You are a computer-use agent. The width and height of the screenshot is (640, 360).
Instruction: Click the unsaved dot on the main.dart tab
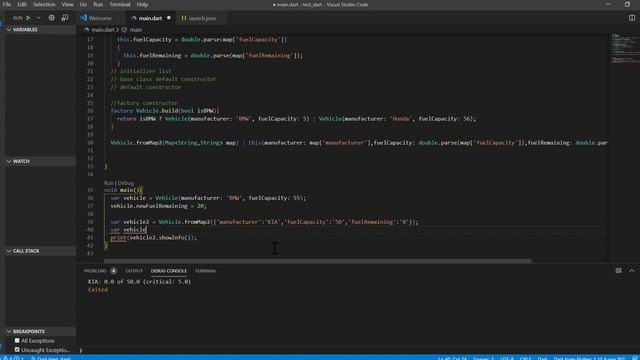coord(169,18)
